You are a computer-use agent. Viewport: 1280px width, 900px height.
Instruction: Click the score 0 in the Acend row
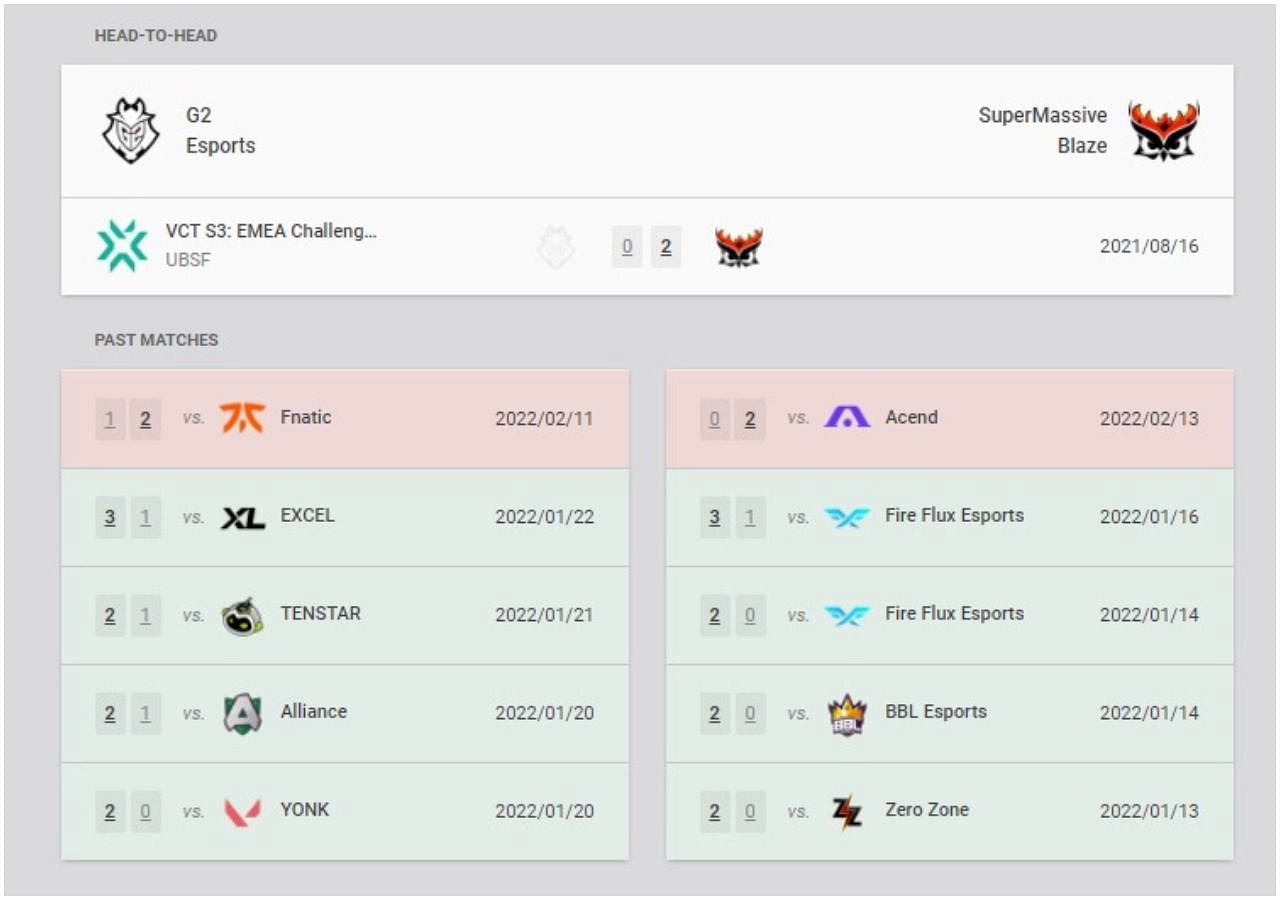point(714,420)
